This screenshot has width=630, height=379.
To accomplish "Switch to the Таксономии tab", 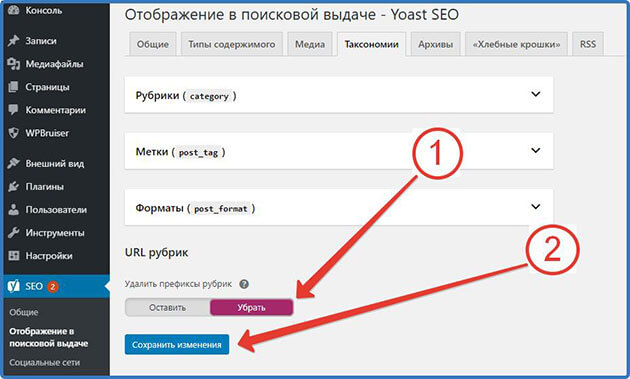I will [x=372, y=44].
